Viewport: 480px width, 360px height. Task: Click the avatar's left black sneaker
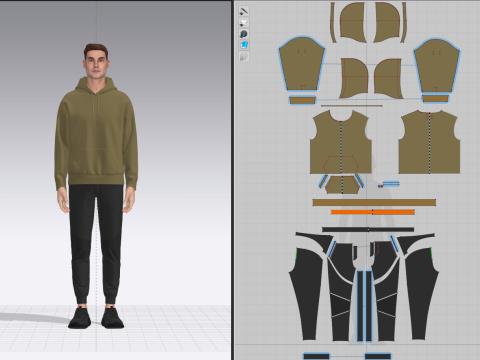coord(113,318)
